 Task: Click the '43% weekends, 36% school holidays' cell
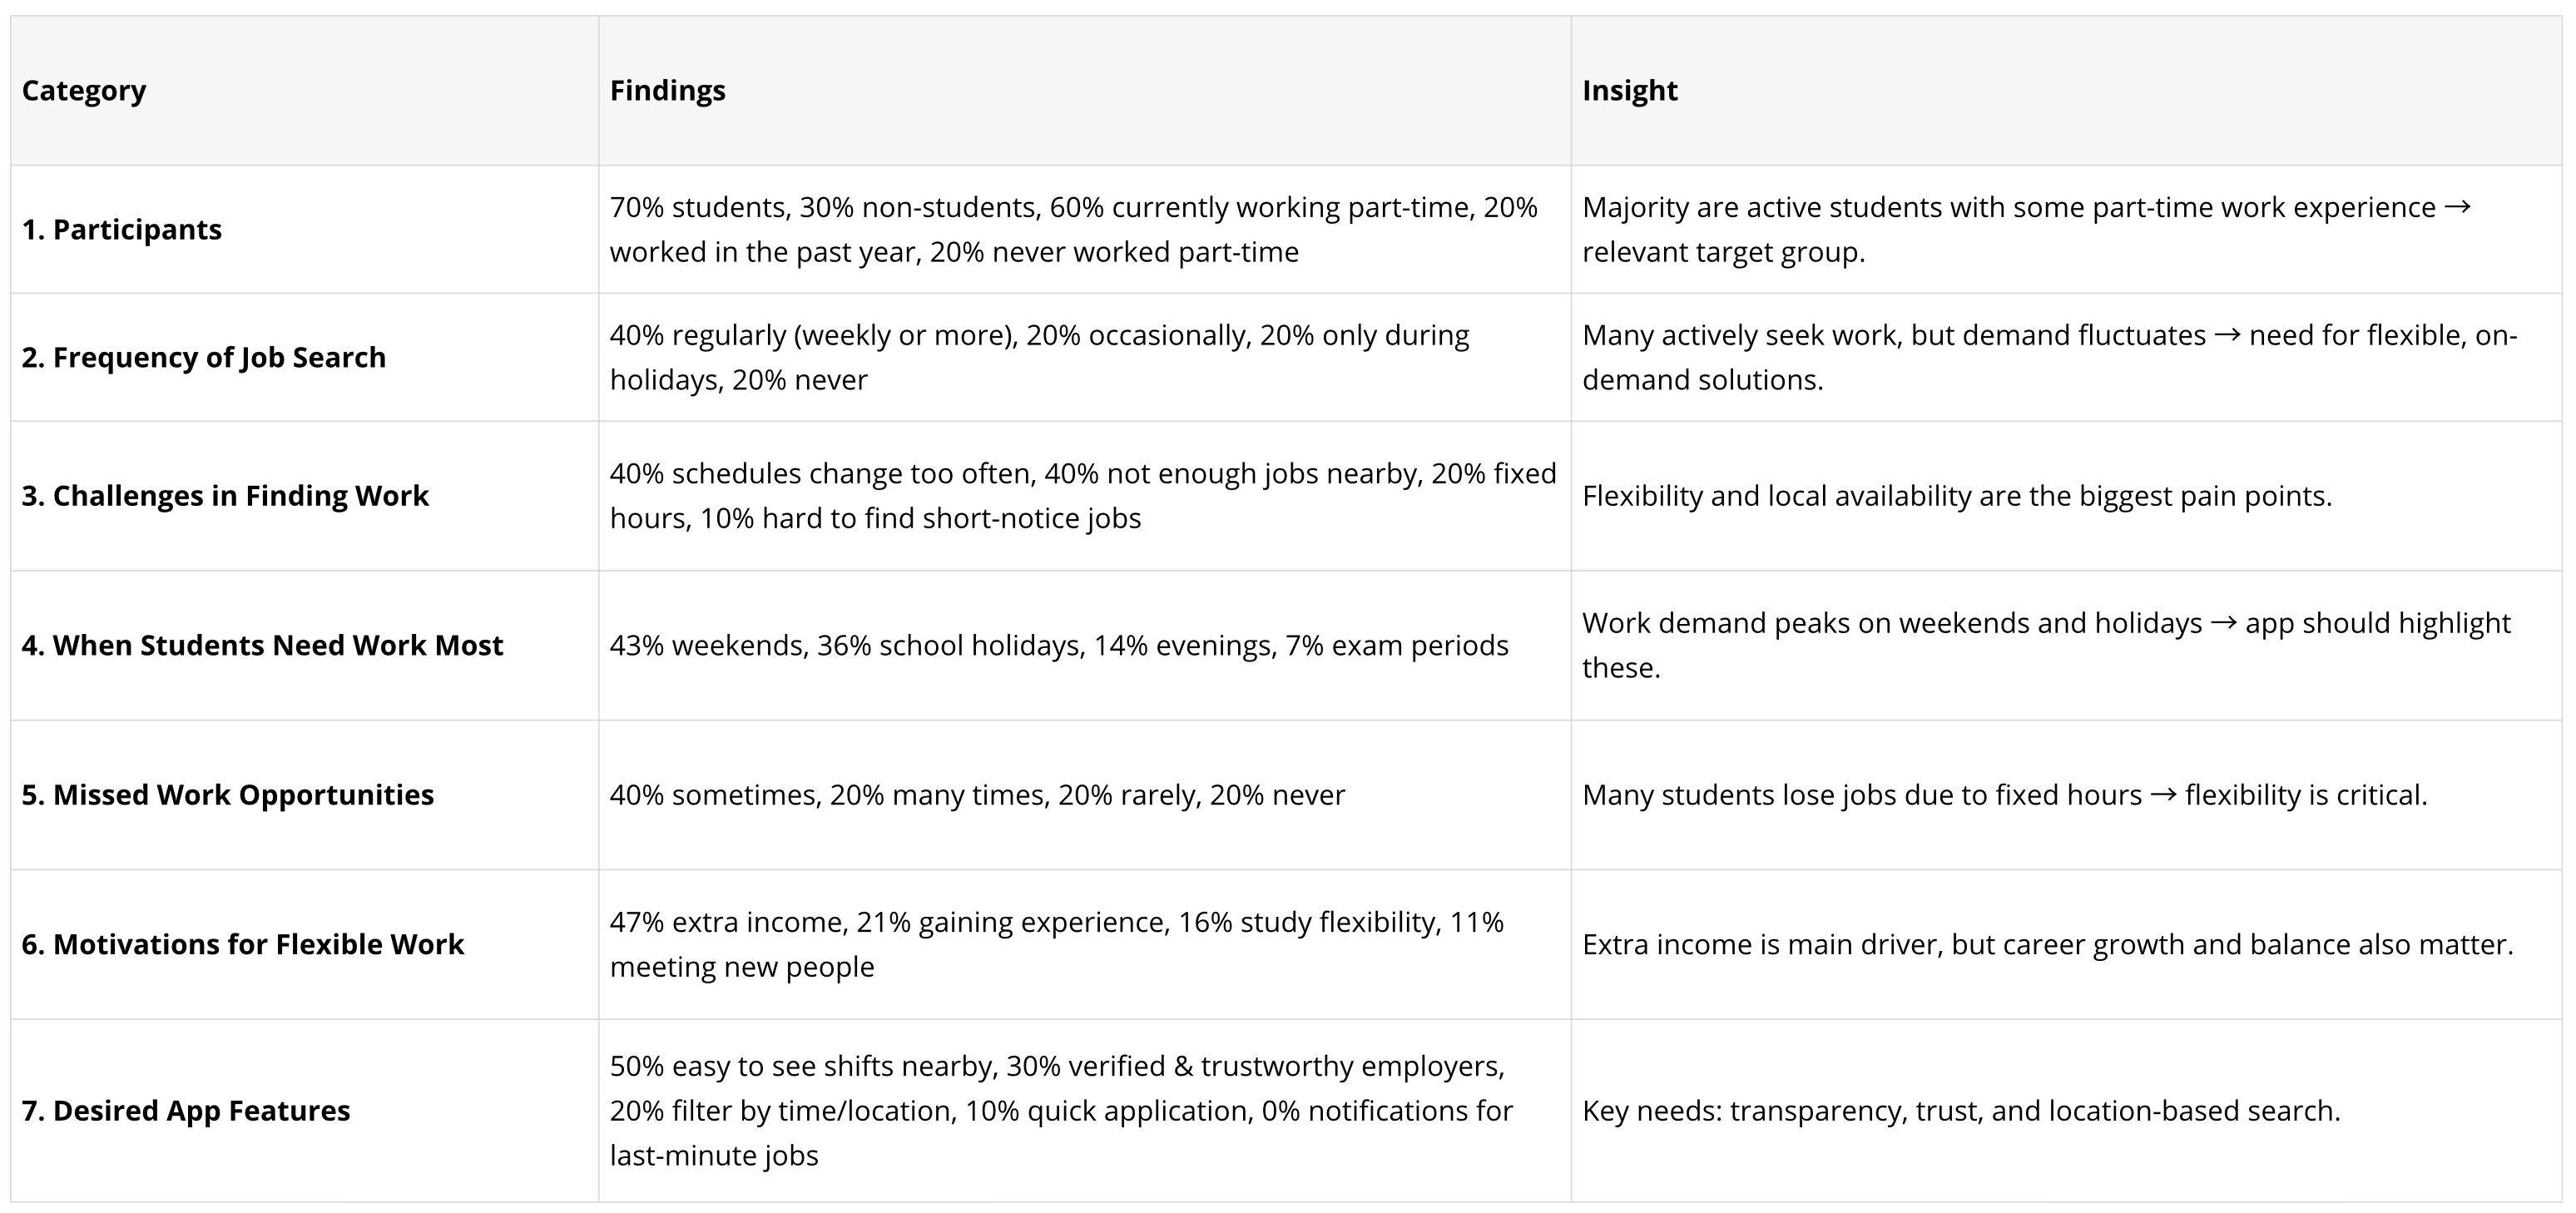[x=1058, y=645]
